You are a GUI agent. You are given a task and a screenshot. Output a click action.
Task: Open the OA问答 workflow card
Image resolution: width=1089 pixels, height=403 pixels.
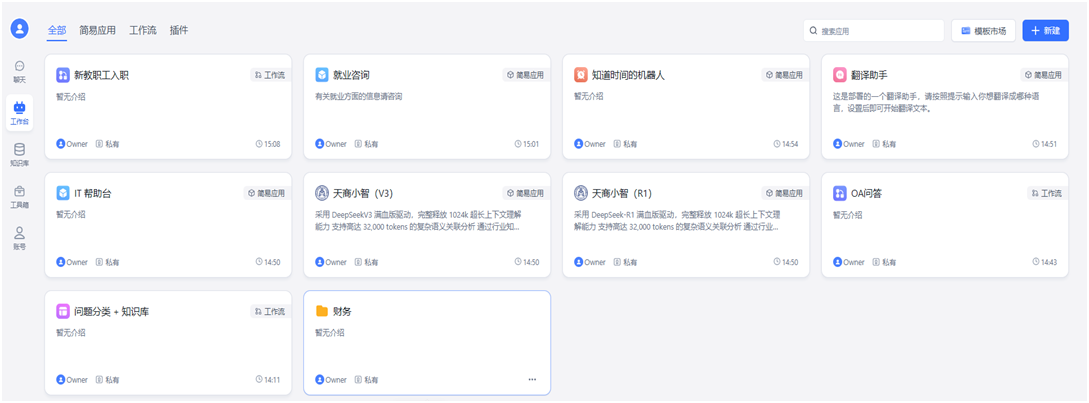[x=944, y=225]
